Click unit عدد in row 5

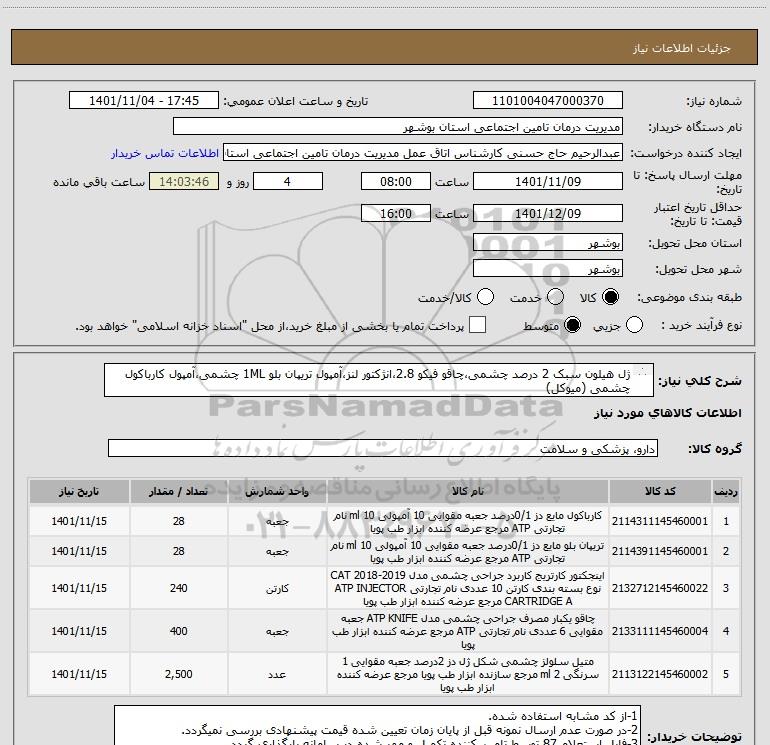(277, 674)
